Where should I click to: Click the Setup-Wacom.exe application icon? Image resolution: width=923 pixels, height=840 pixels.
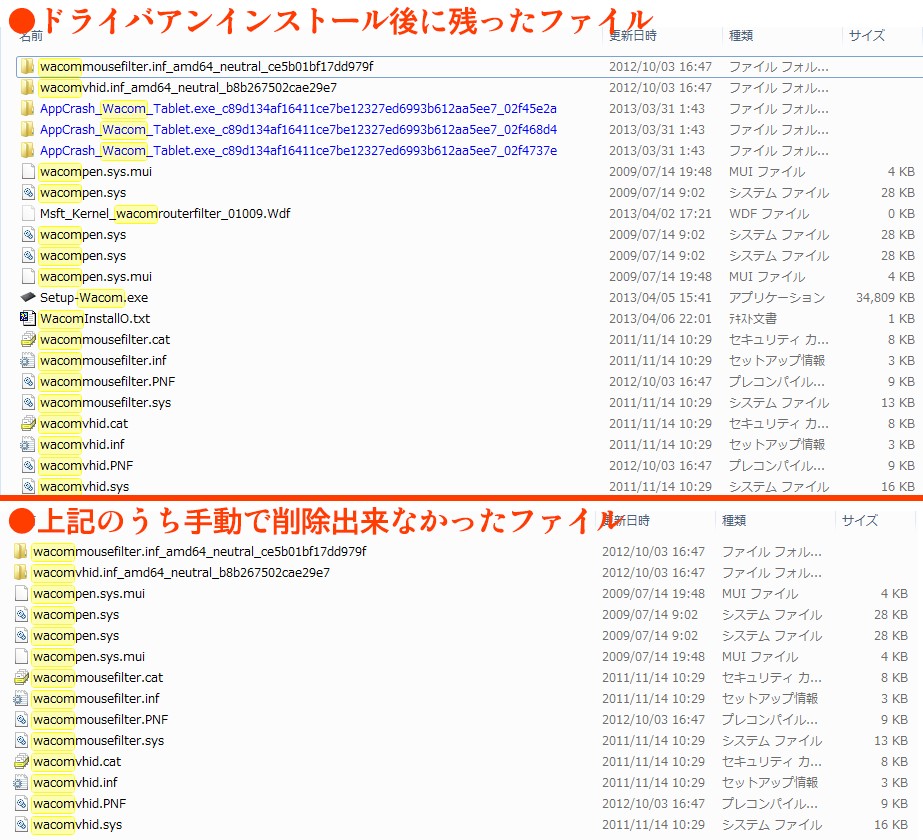(x=28, y=297)
